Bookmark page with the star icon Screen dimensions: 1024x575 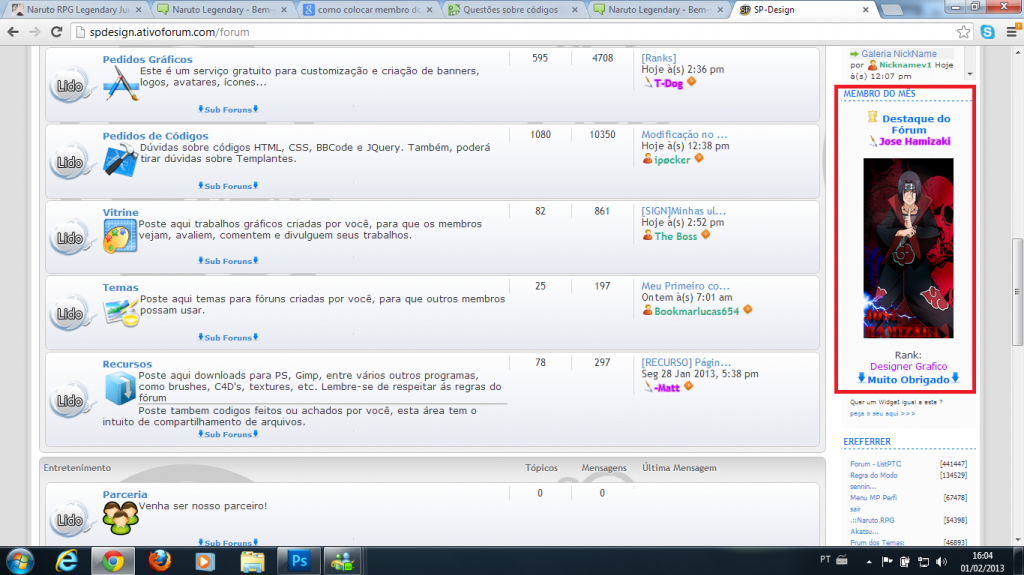(963, 32)
